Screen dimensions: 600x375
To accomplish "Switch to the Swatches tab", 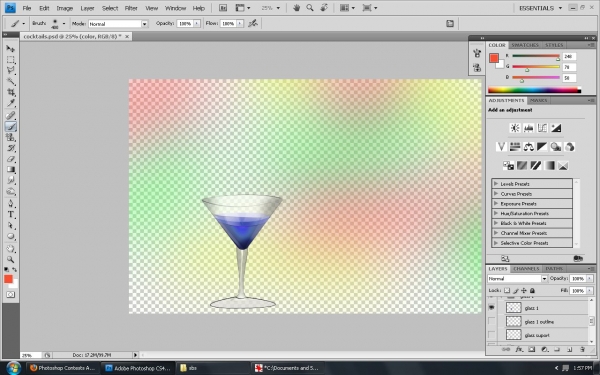I will coord(525,45).
